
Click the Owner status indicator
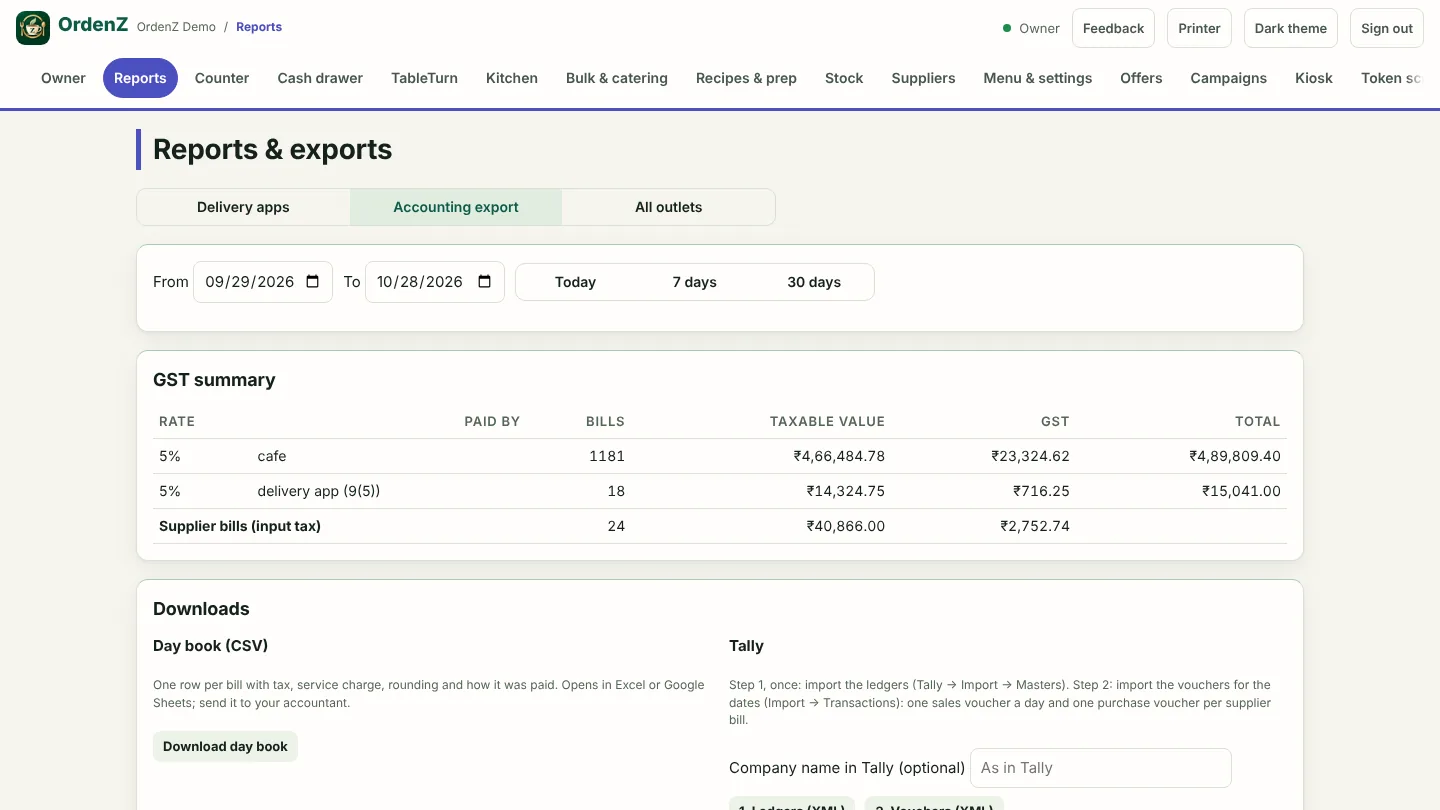1031,28
